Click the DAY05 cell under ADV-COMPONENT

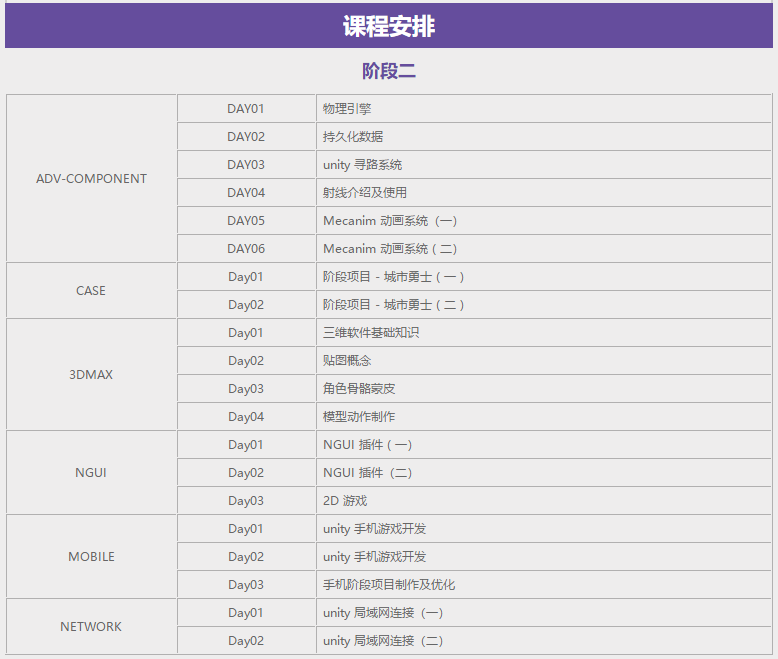tap(246, 221)
